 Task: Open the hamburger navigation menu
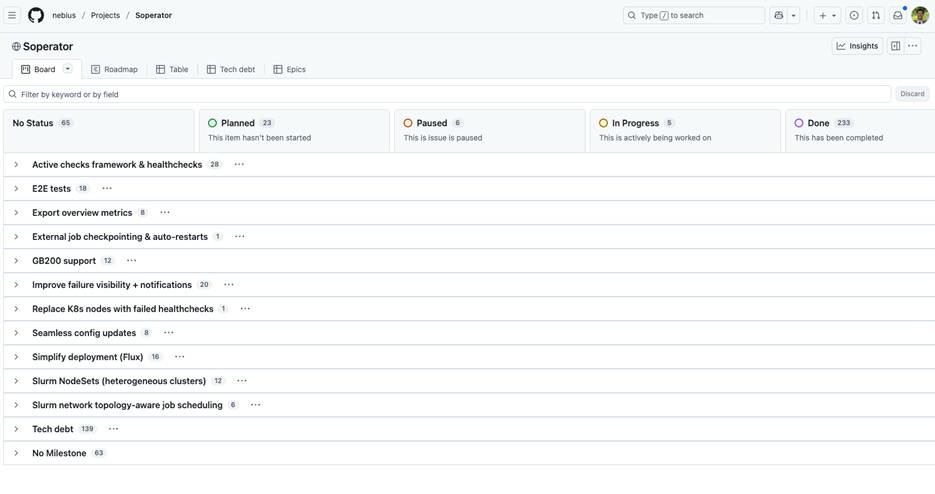click(x=12, y=16)
